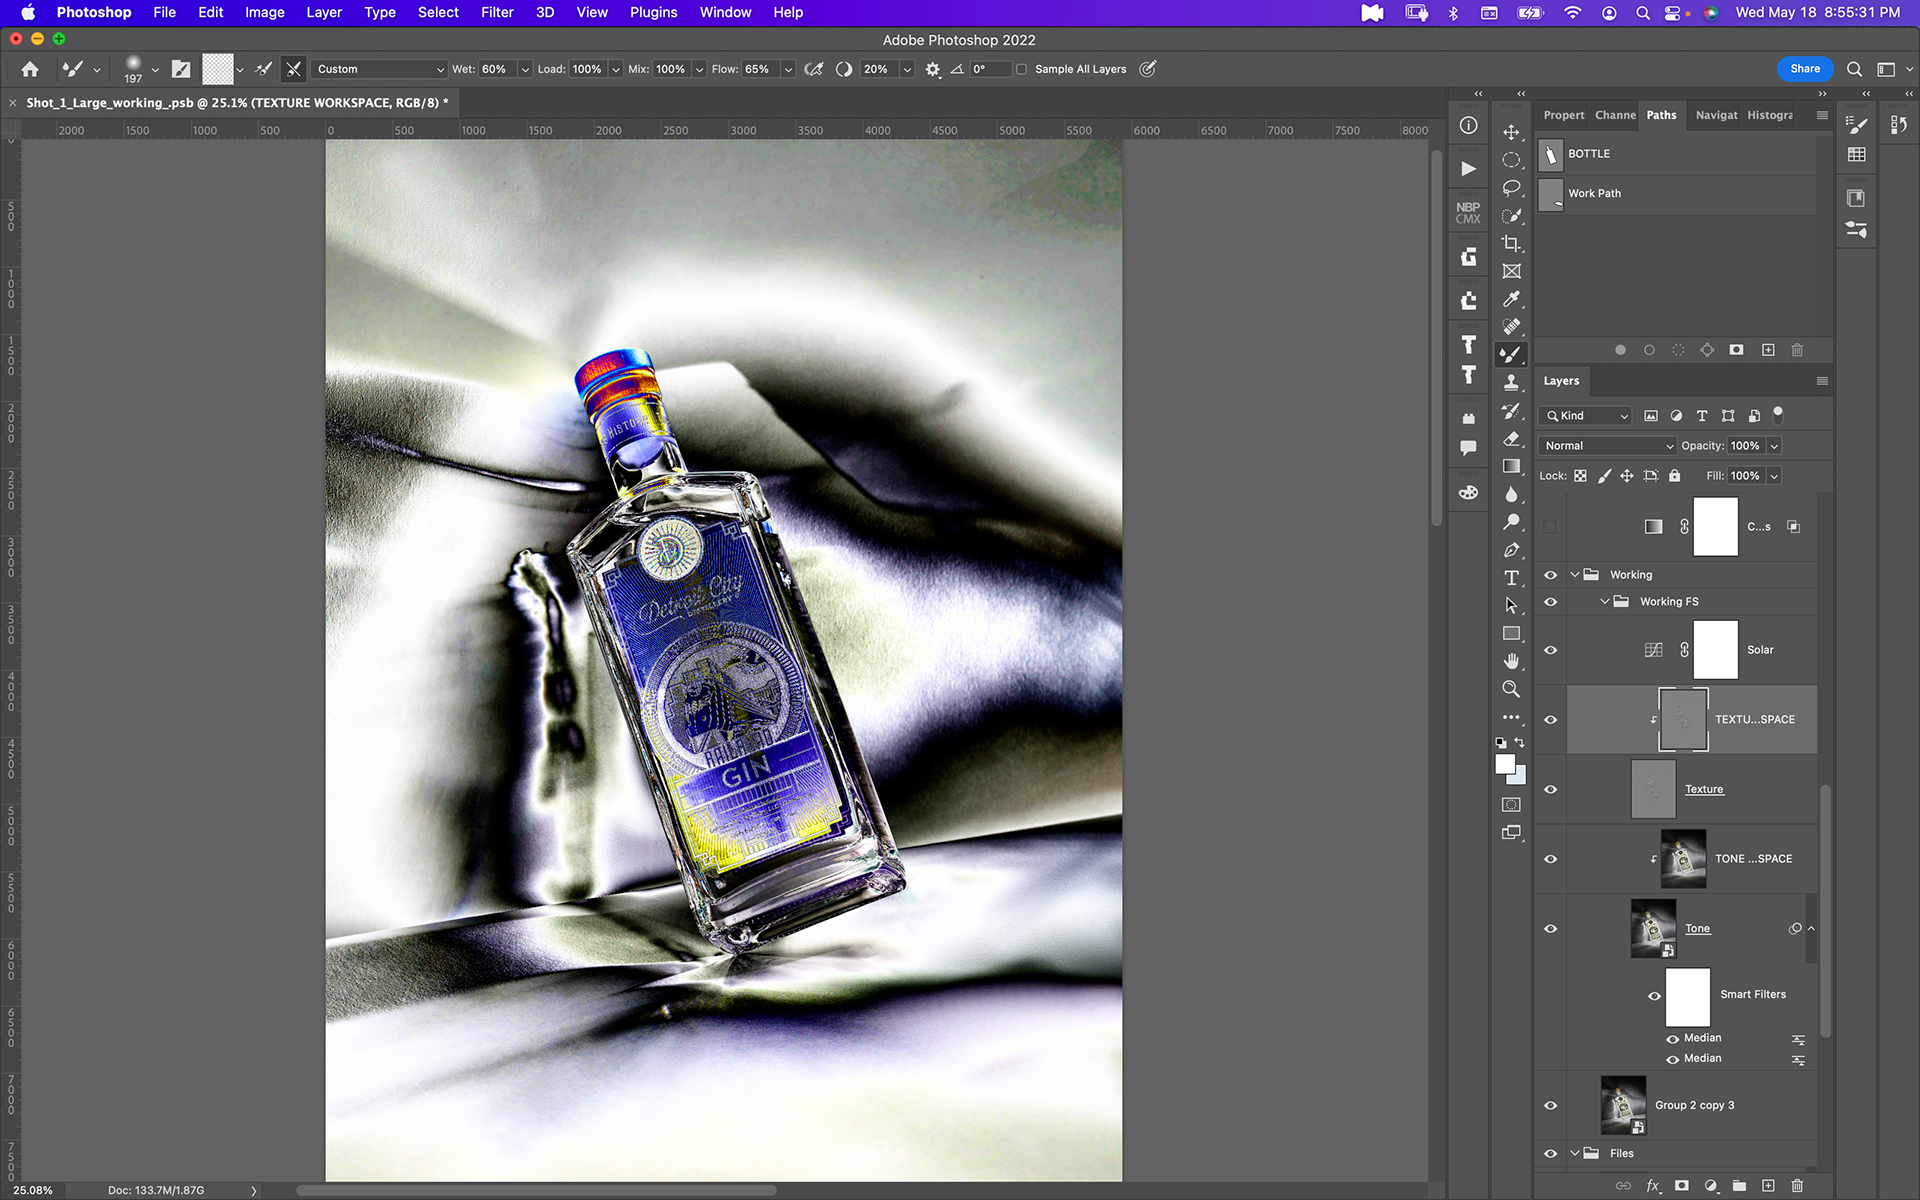Open the current brush load swatch
Image resolution: width=1920 pixels, height=1200 pixels.
[x=217, y=69]
